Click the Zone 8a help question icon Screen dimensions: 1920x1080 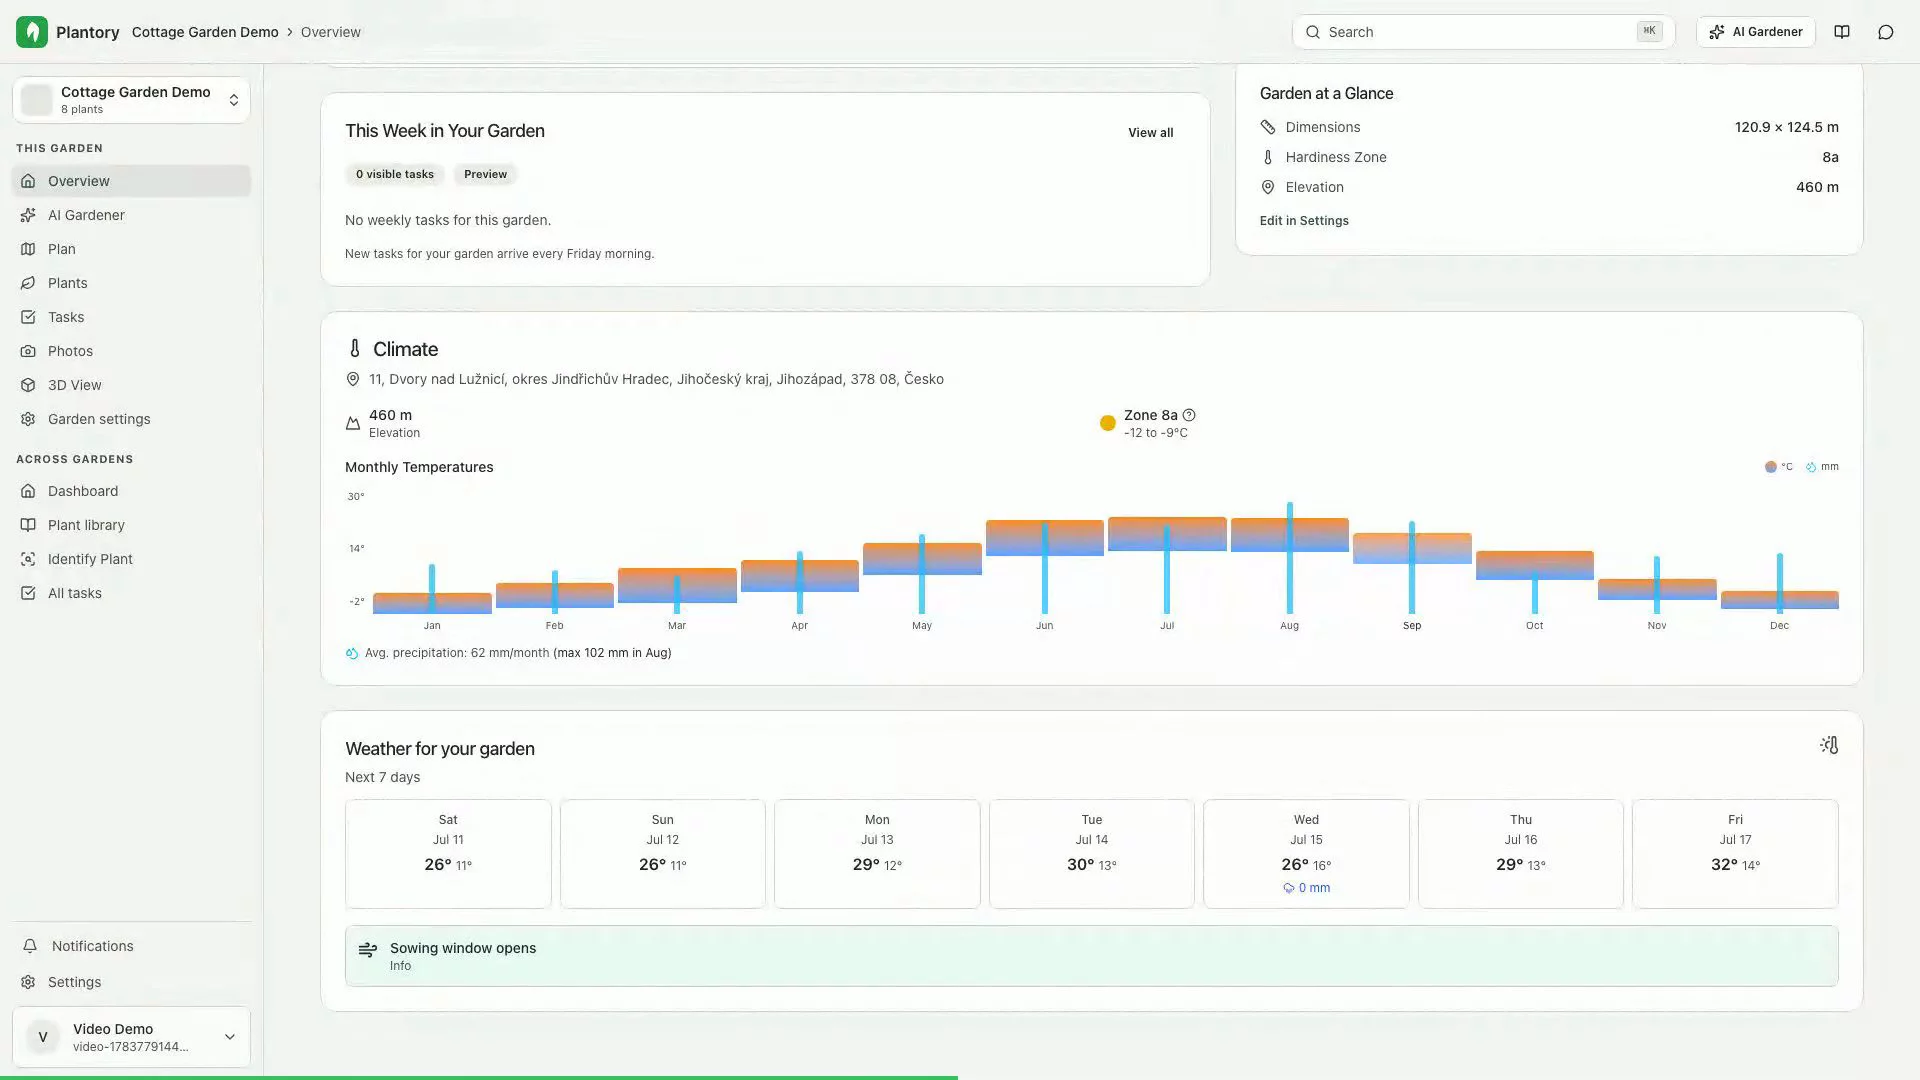coord(1189,415)
